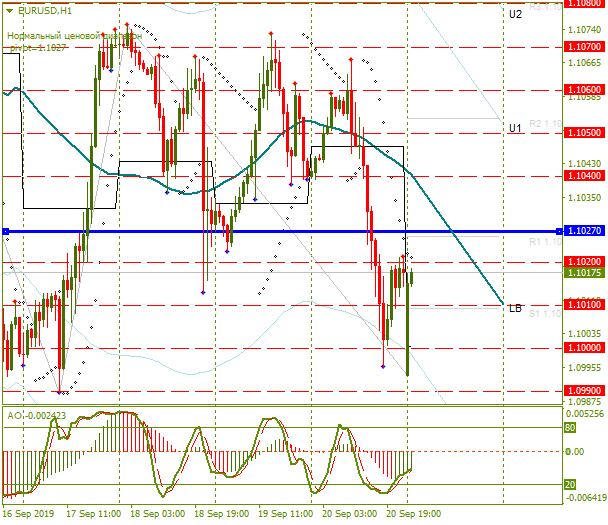Click the oscillator 0.00 zero-line label
The width and height of the screenshot is (608, 525).
[575, 452]
